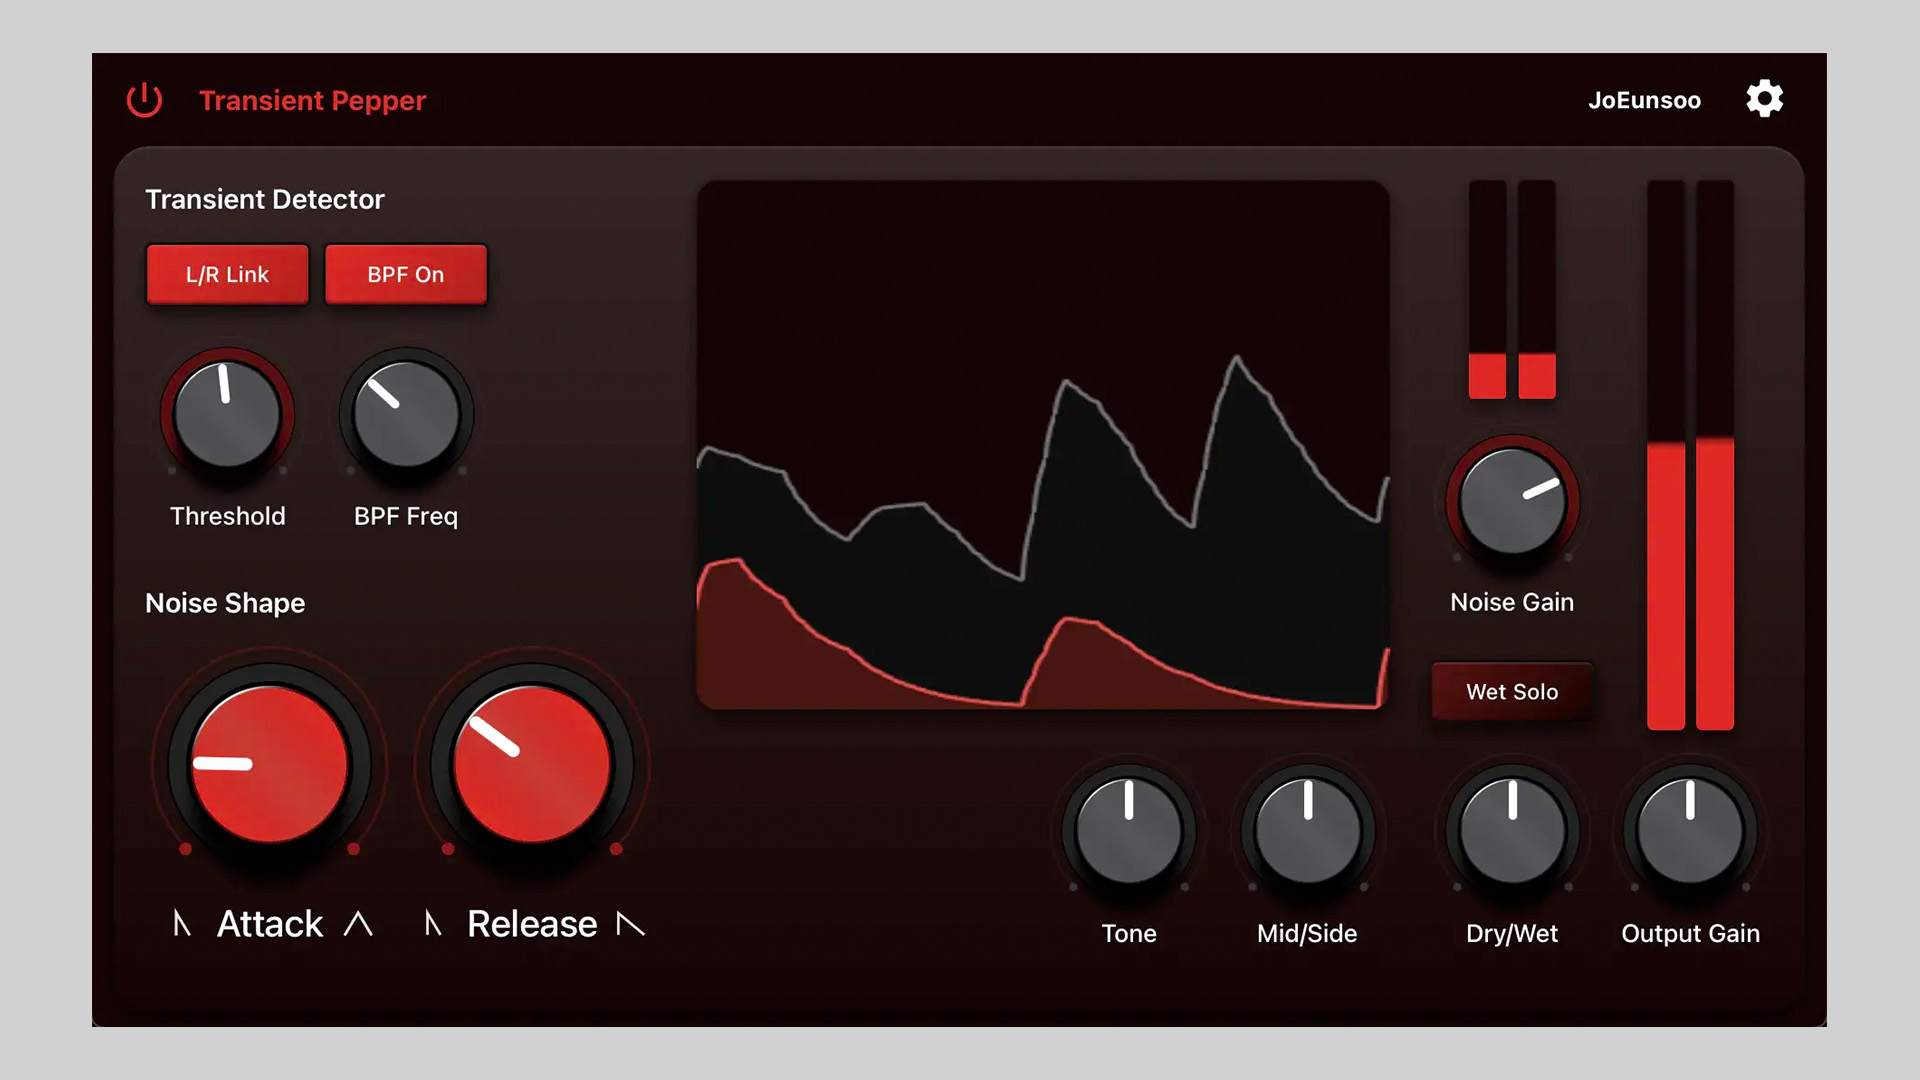1920x1080 pixels.
Task: Toggle the plugin power bypass icon
Action: (x=144, y=100)
